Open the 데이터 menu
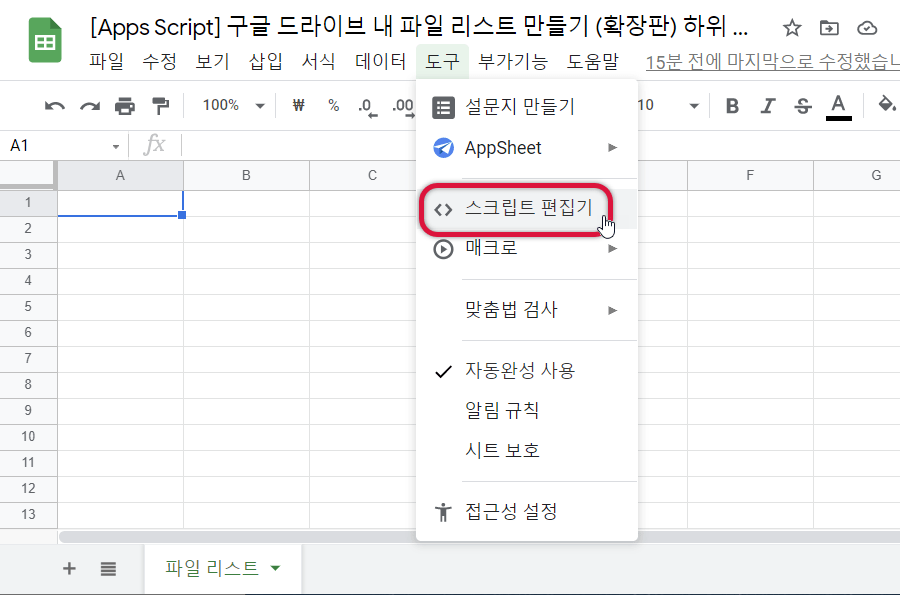 tap(381, 62)
